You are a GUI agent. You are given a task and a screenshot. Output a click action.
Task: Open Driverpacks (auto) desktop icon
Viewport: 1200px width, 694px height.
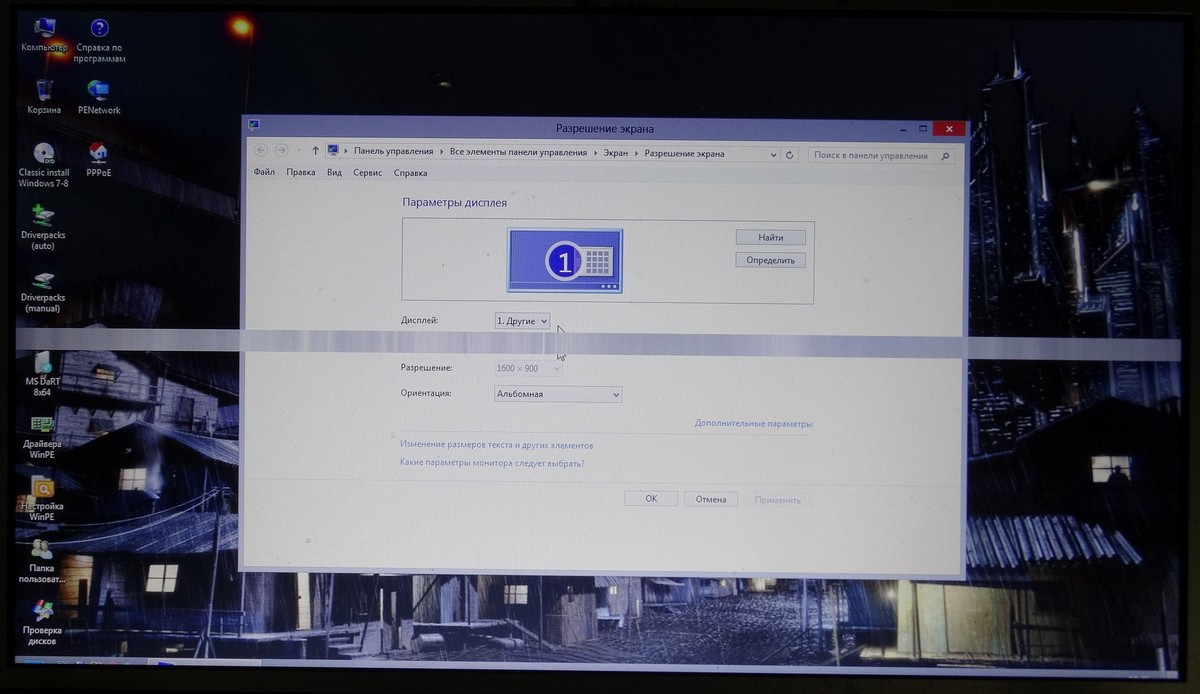43,215
